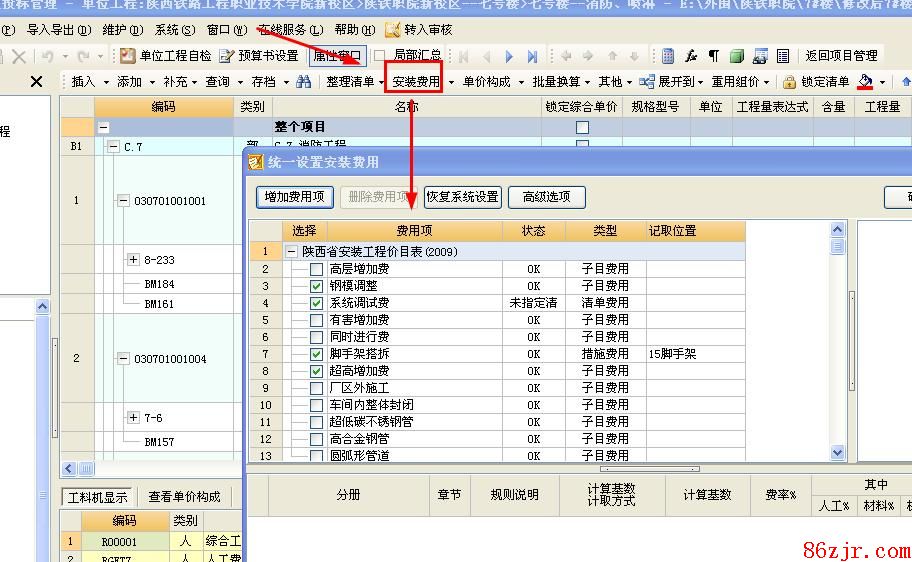The image size is (912, 562).
Task: Go to the last record arrow
Action: pyautogui.click(x=532, y=56)
